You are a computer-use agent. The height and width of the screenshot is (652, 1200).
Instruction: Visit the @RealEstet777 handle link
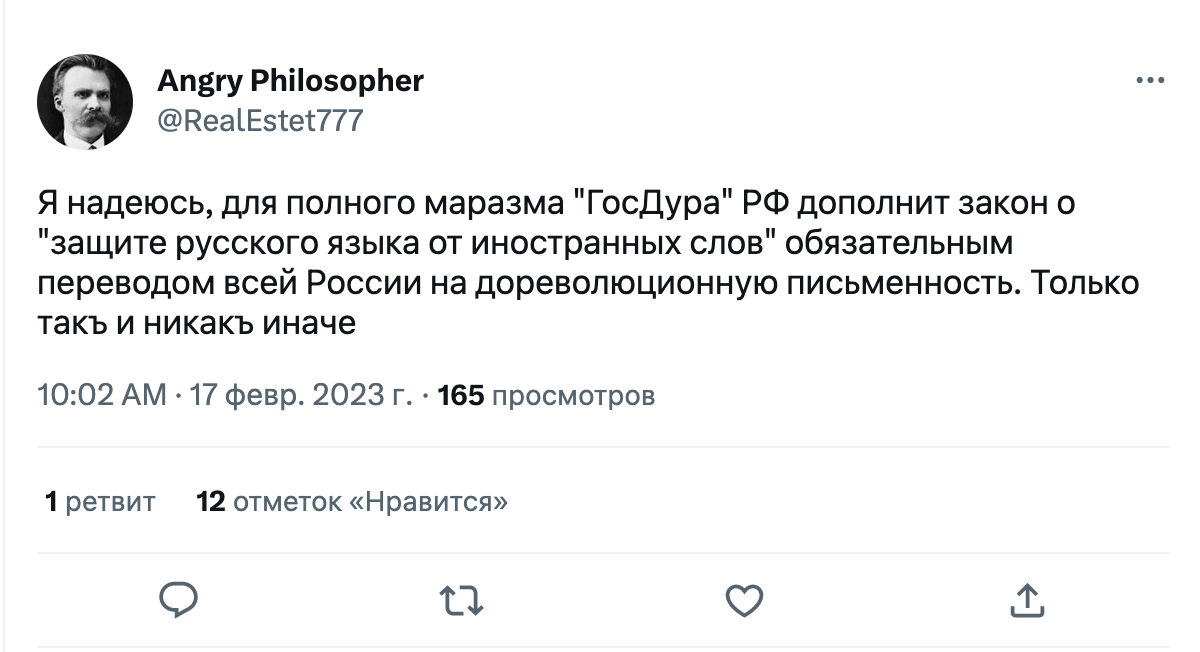tap(260, 121)
